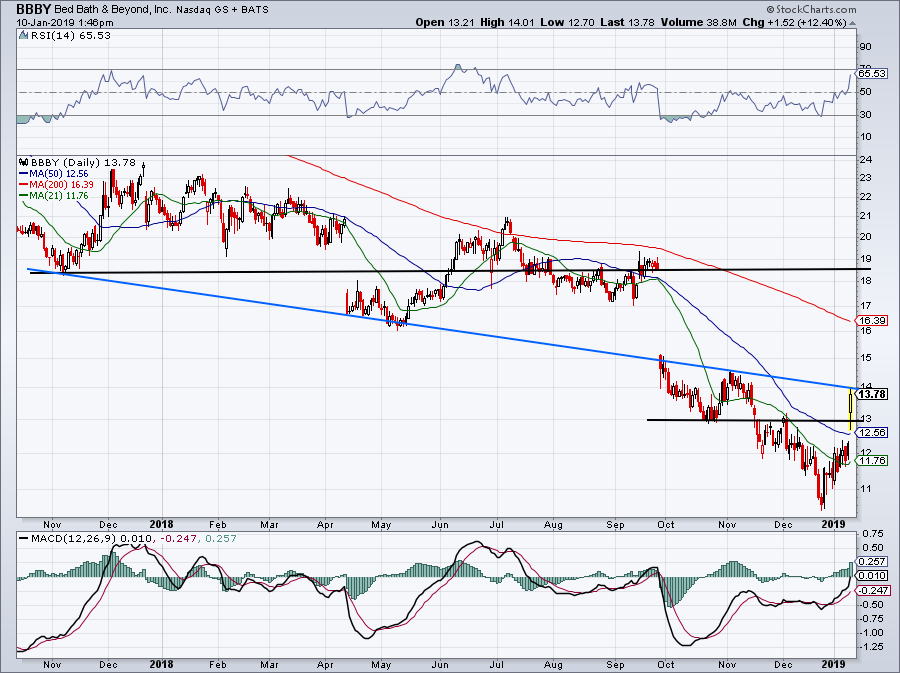900x673 pixels.
Task: Click the 0.010 MACD tag on the right axis
Action: point(873,575)
